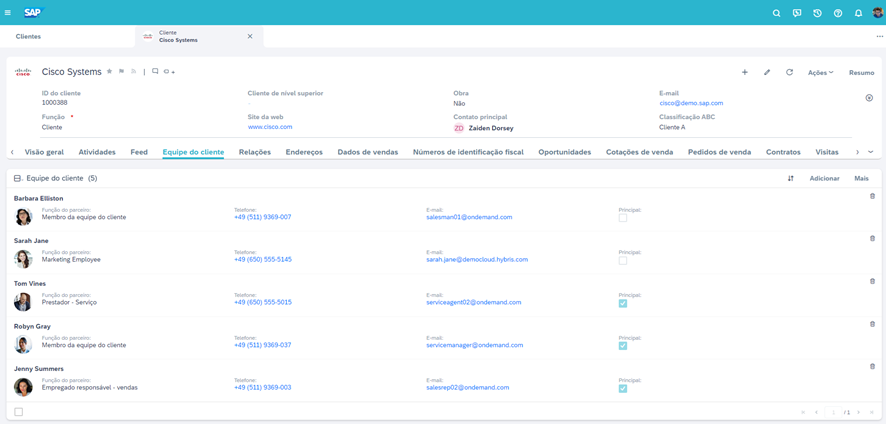Click the sort icon in the team list
This screenshot has width=886, height=424.
791,178
